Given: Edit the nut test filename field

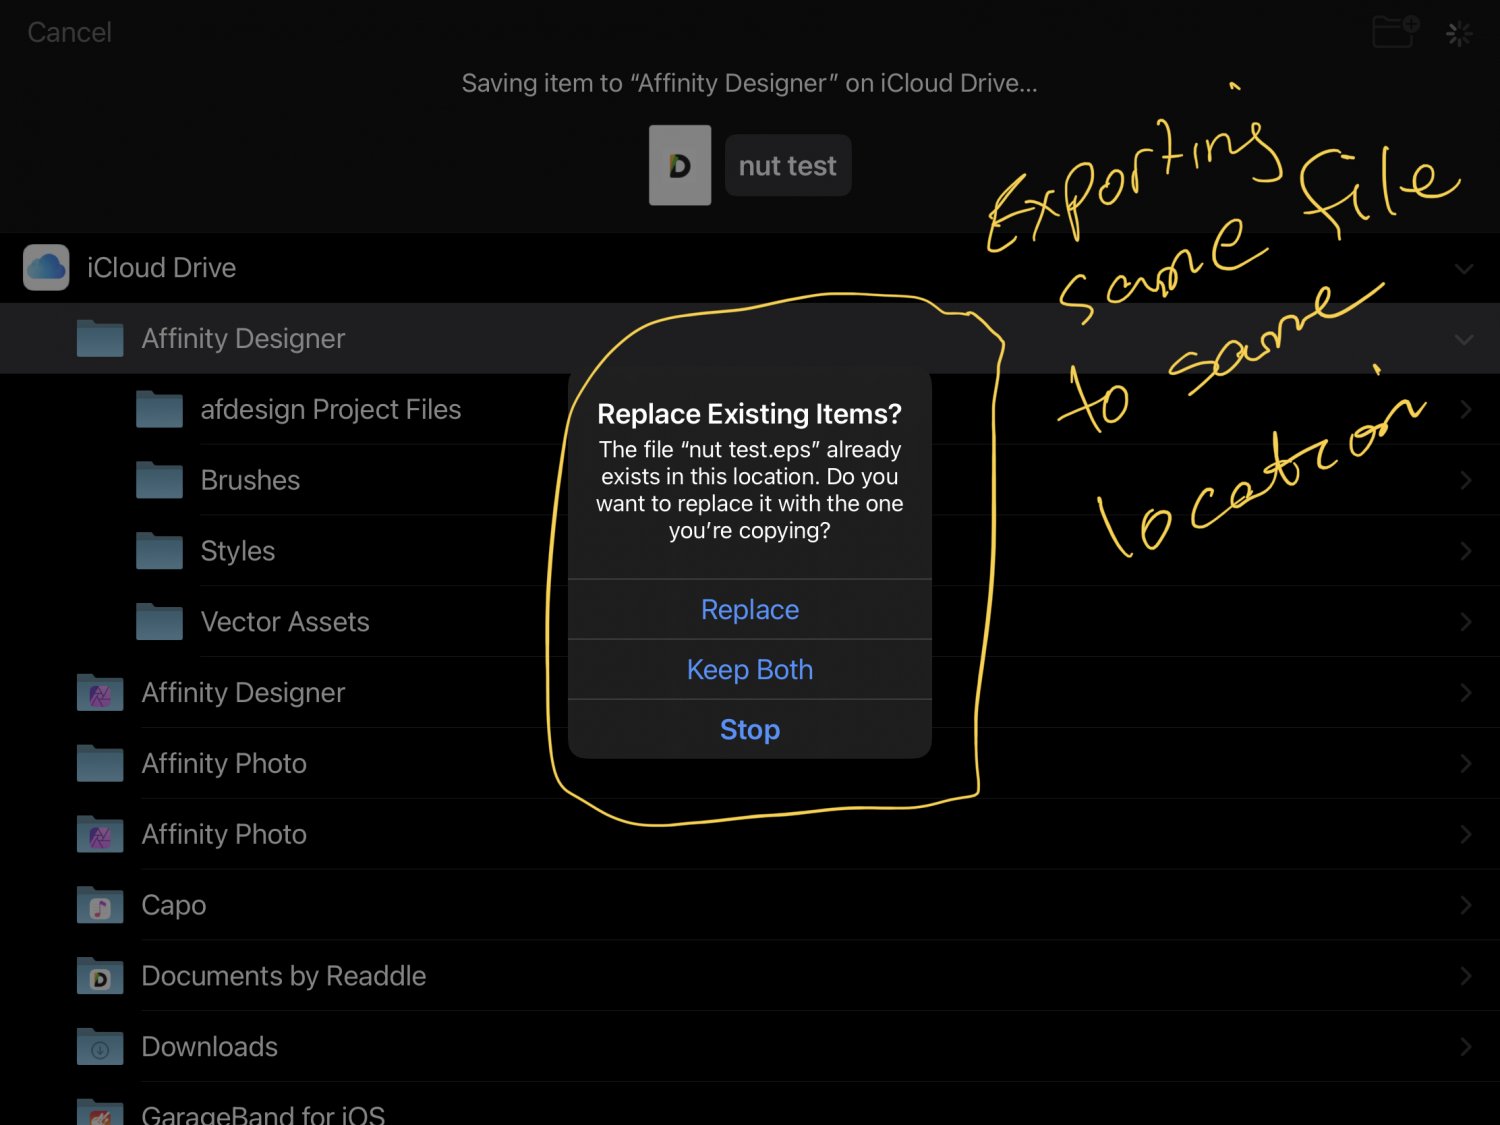Looking at the screenshot, I should [x=787, y=165].
